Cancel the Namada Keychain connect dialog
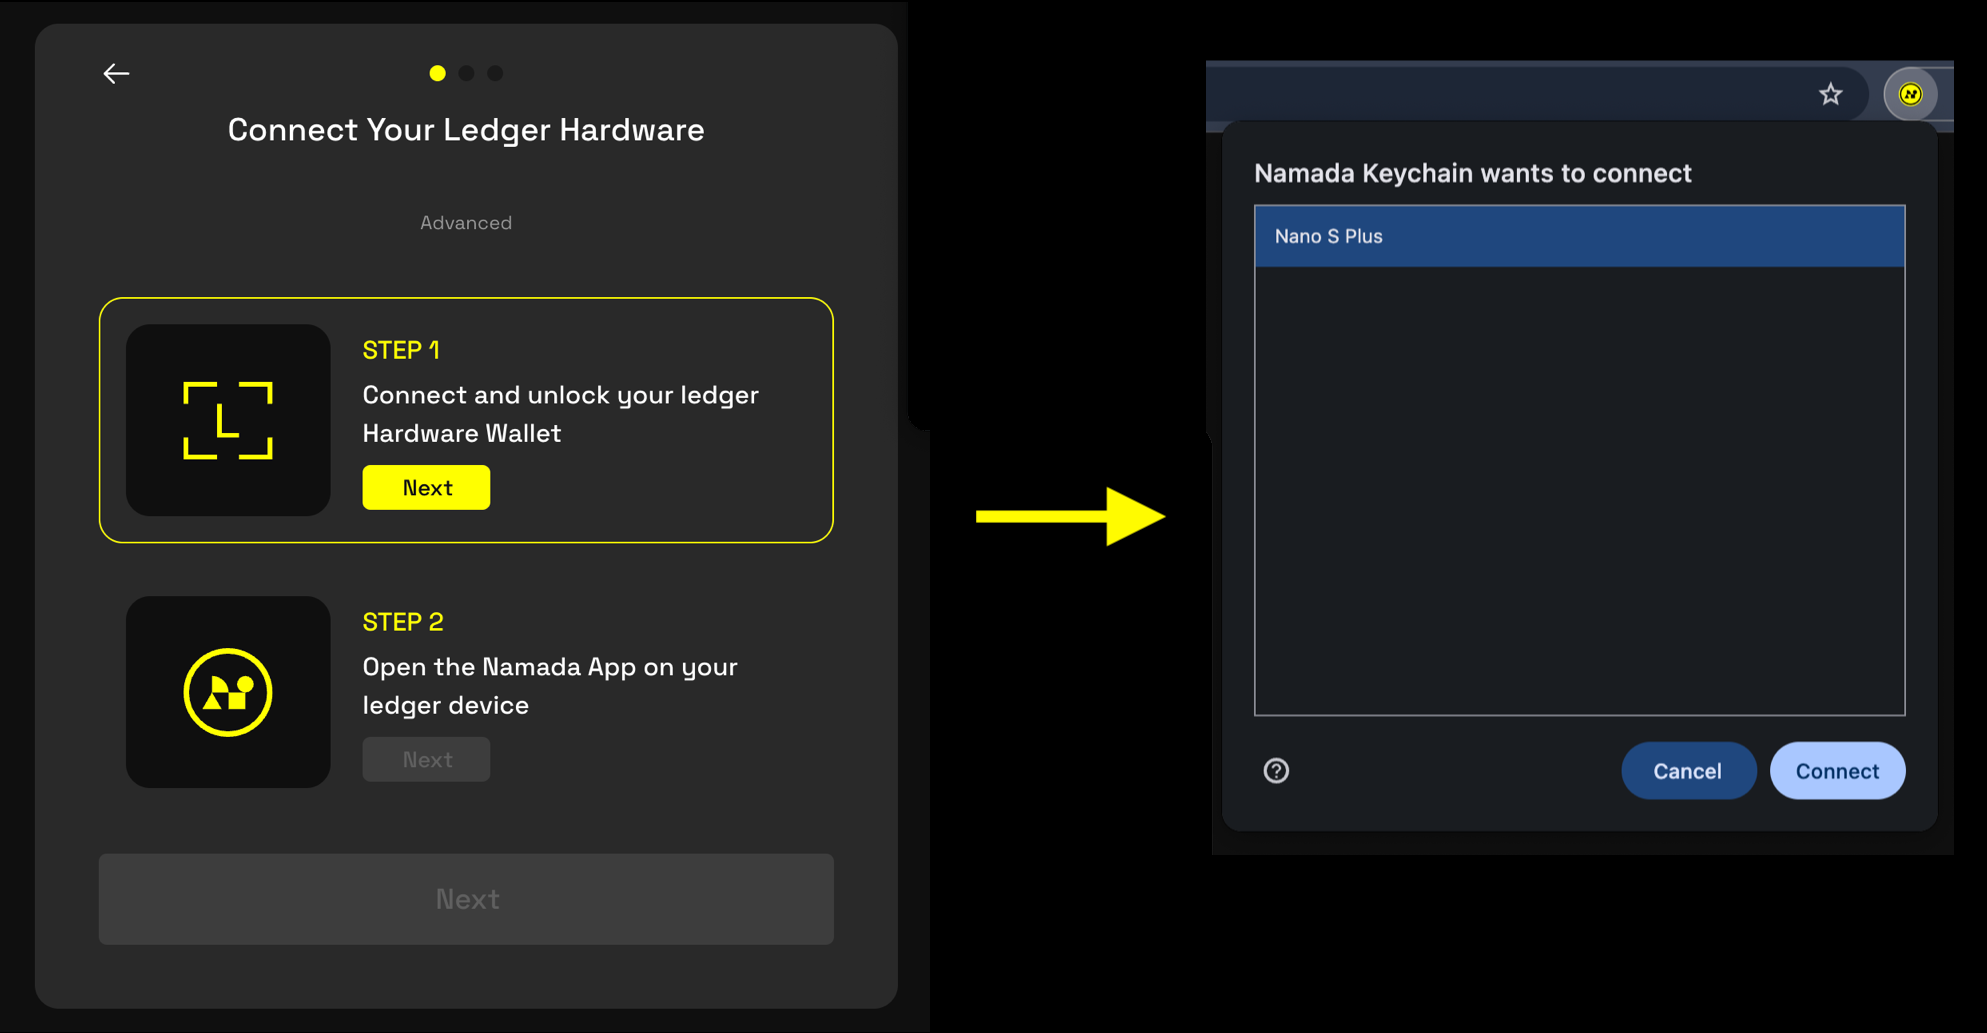This screenshot has width=1987, height=1033. coord(1688,771)
